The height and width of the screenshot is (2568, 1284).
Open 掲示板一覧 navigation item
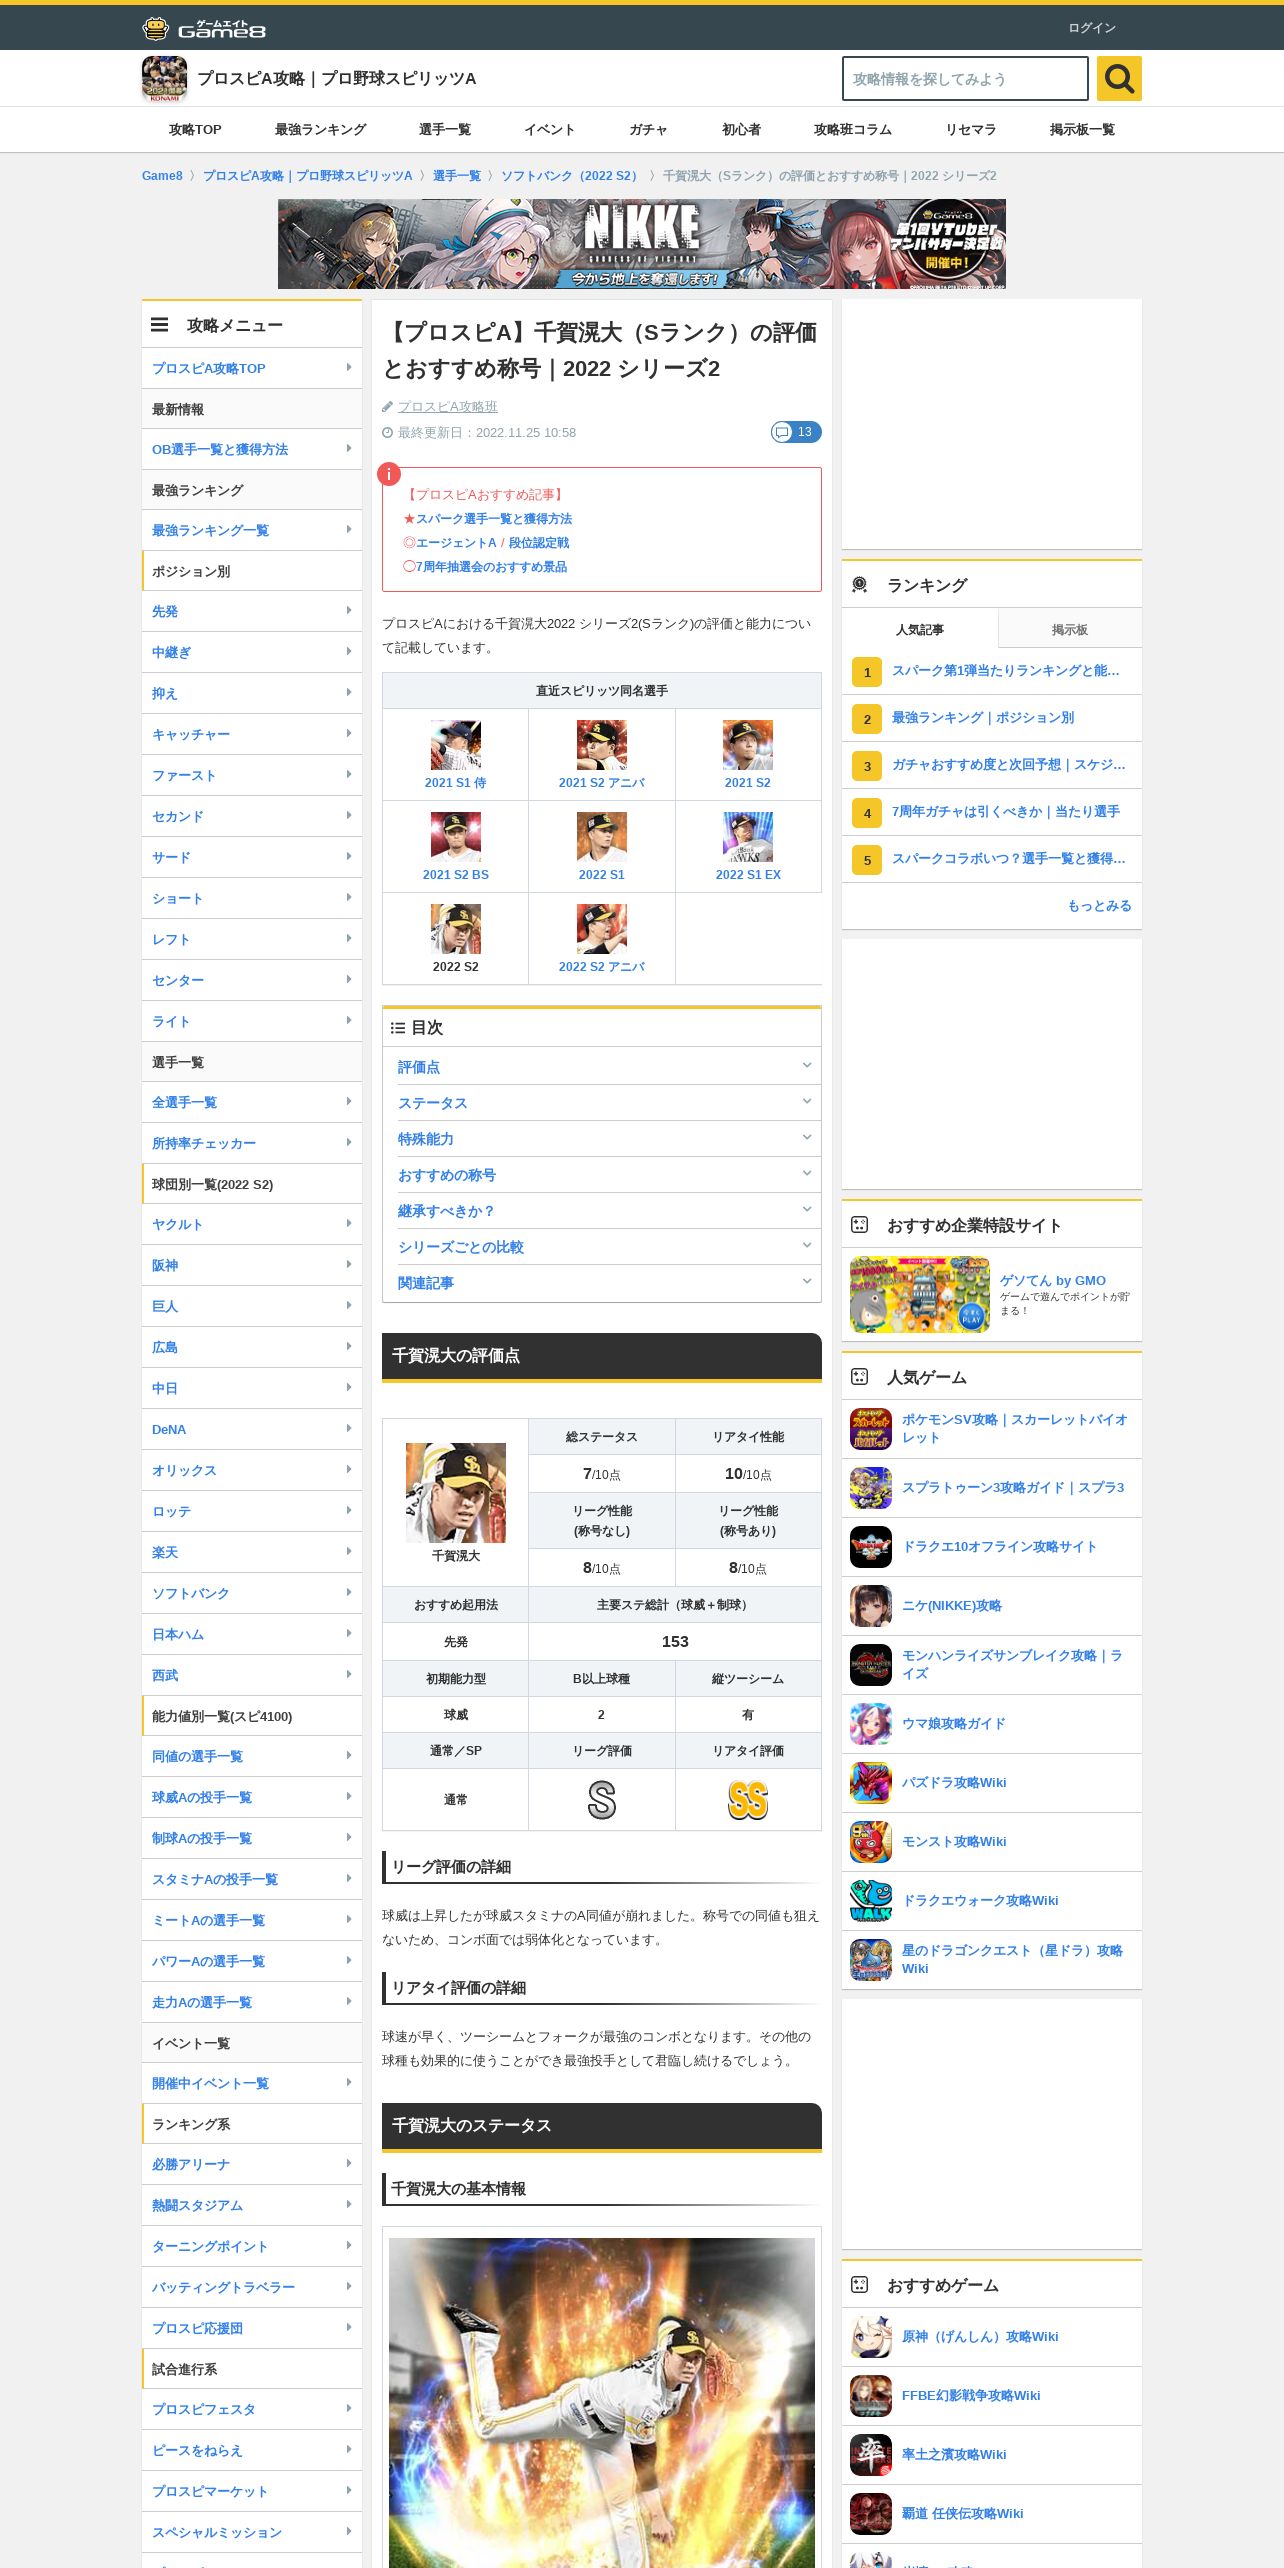(x=1082, y=130)
